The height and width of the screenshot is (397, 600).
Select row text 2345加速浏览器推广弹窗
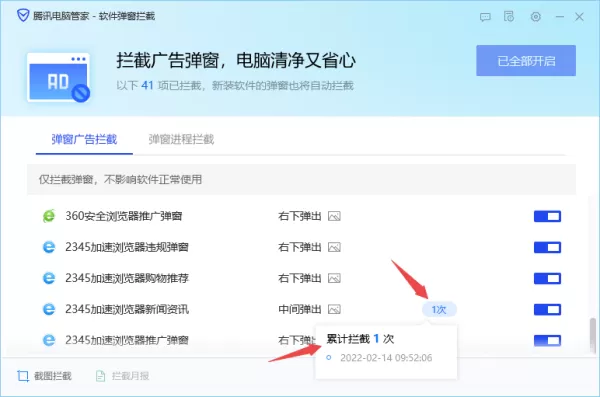[x=127, y=340]
